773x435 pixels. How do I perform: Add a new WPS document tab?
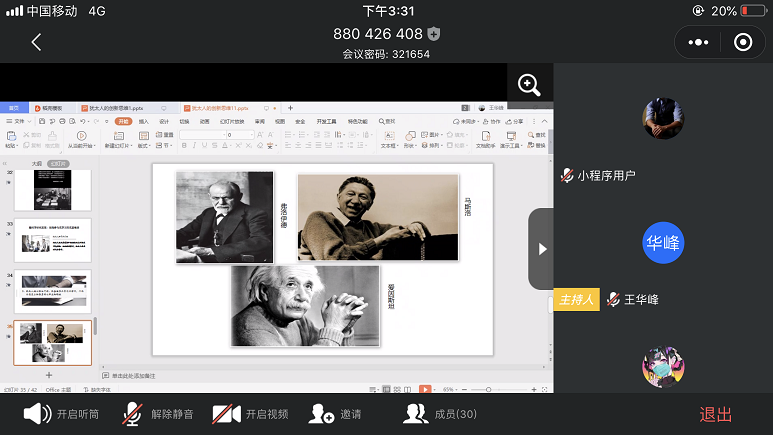tap(290, 108)
